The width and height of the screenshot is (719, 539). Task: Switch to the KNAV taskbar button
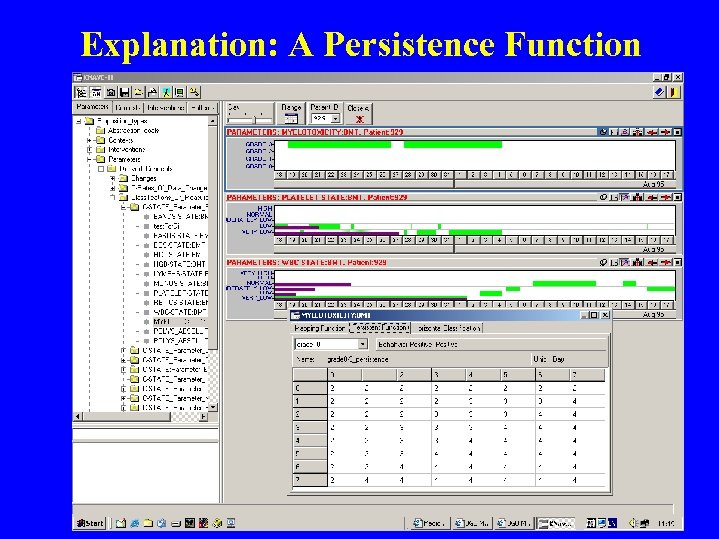(556, 523)
